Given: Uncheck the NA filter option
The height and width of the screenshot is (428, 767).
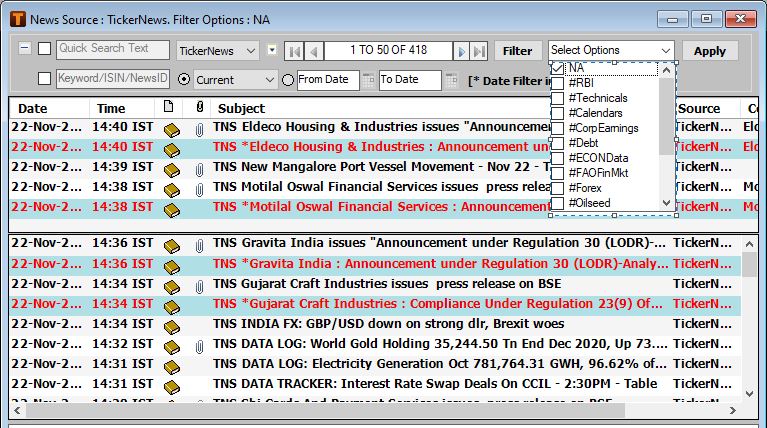Looking at the screenshot, I should [x=557, y=68].
